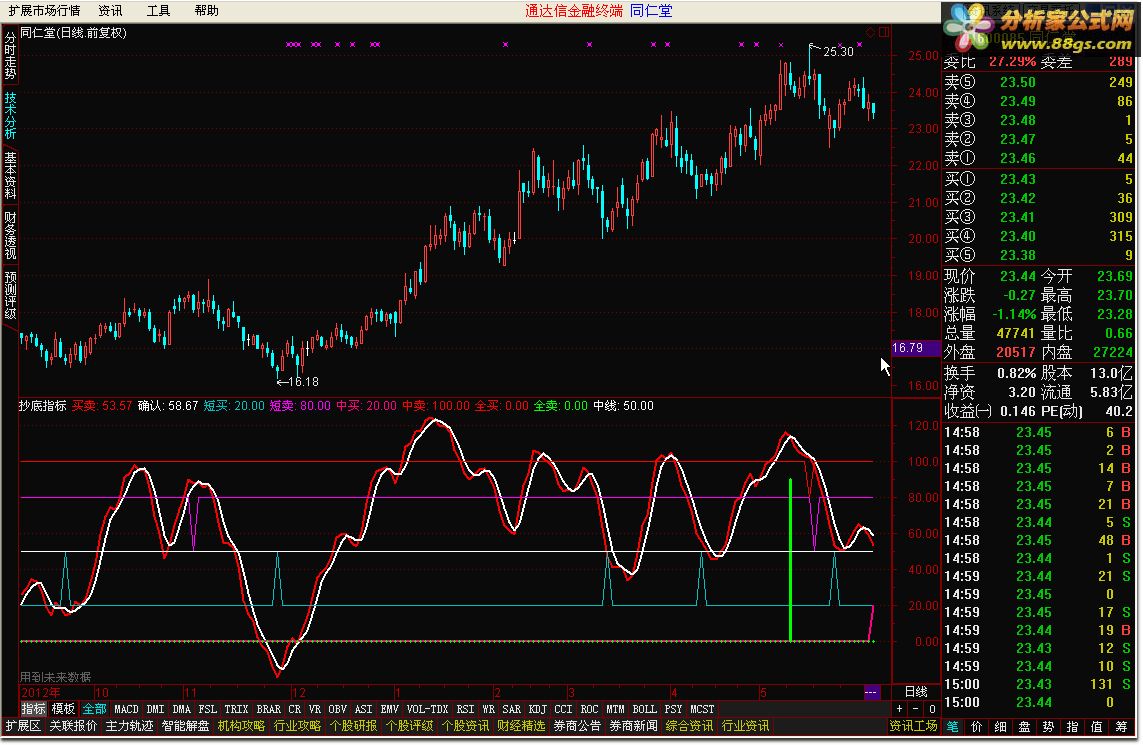
Task: Open the 资讯 menu
Action: (110, 11)
